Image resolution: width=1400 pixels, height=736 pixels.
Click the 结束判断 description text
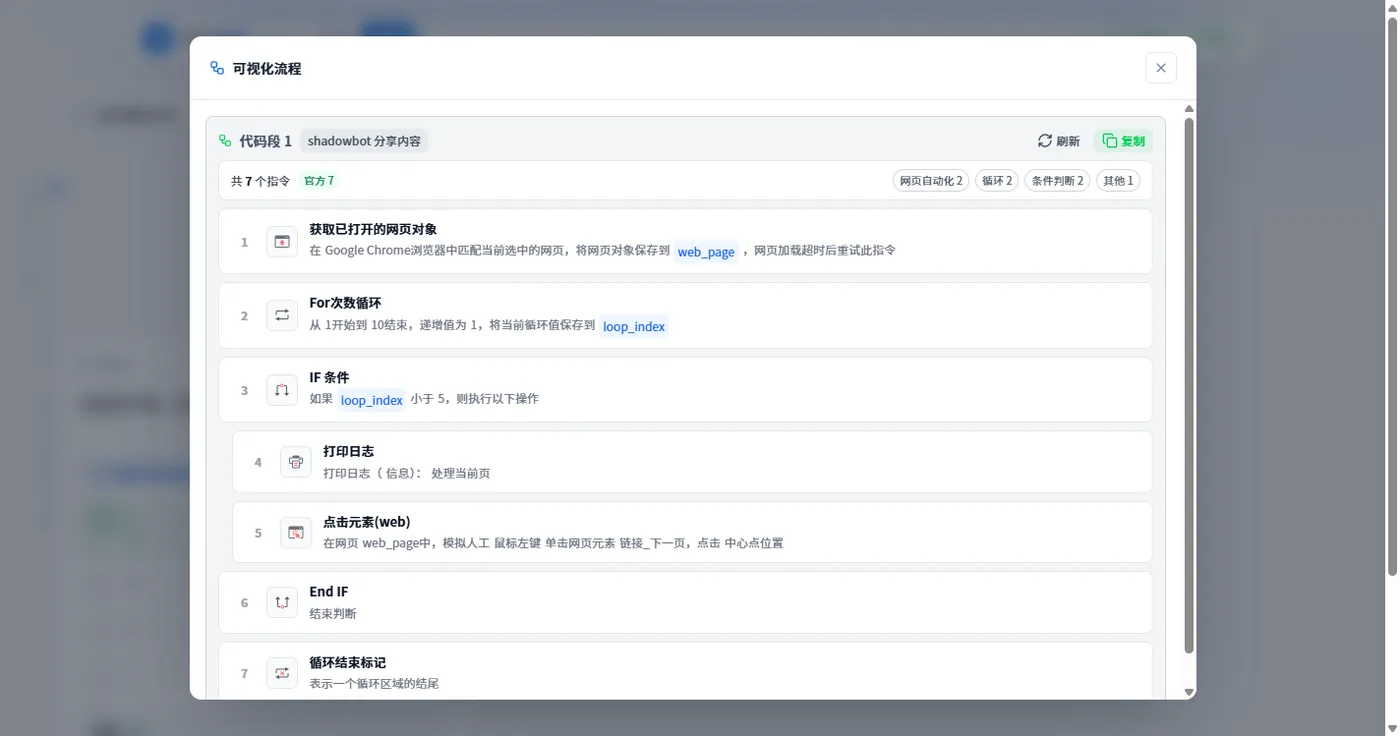tap(333, 614)
